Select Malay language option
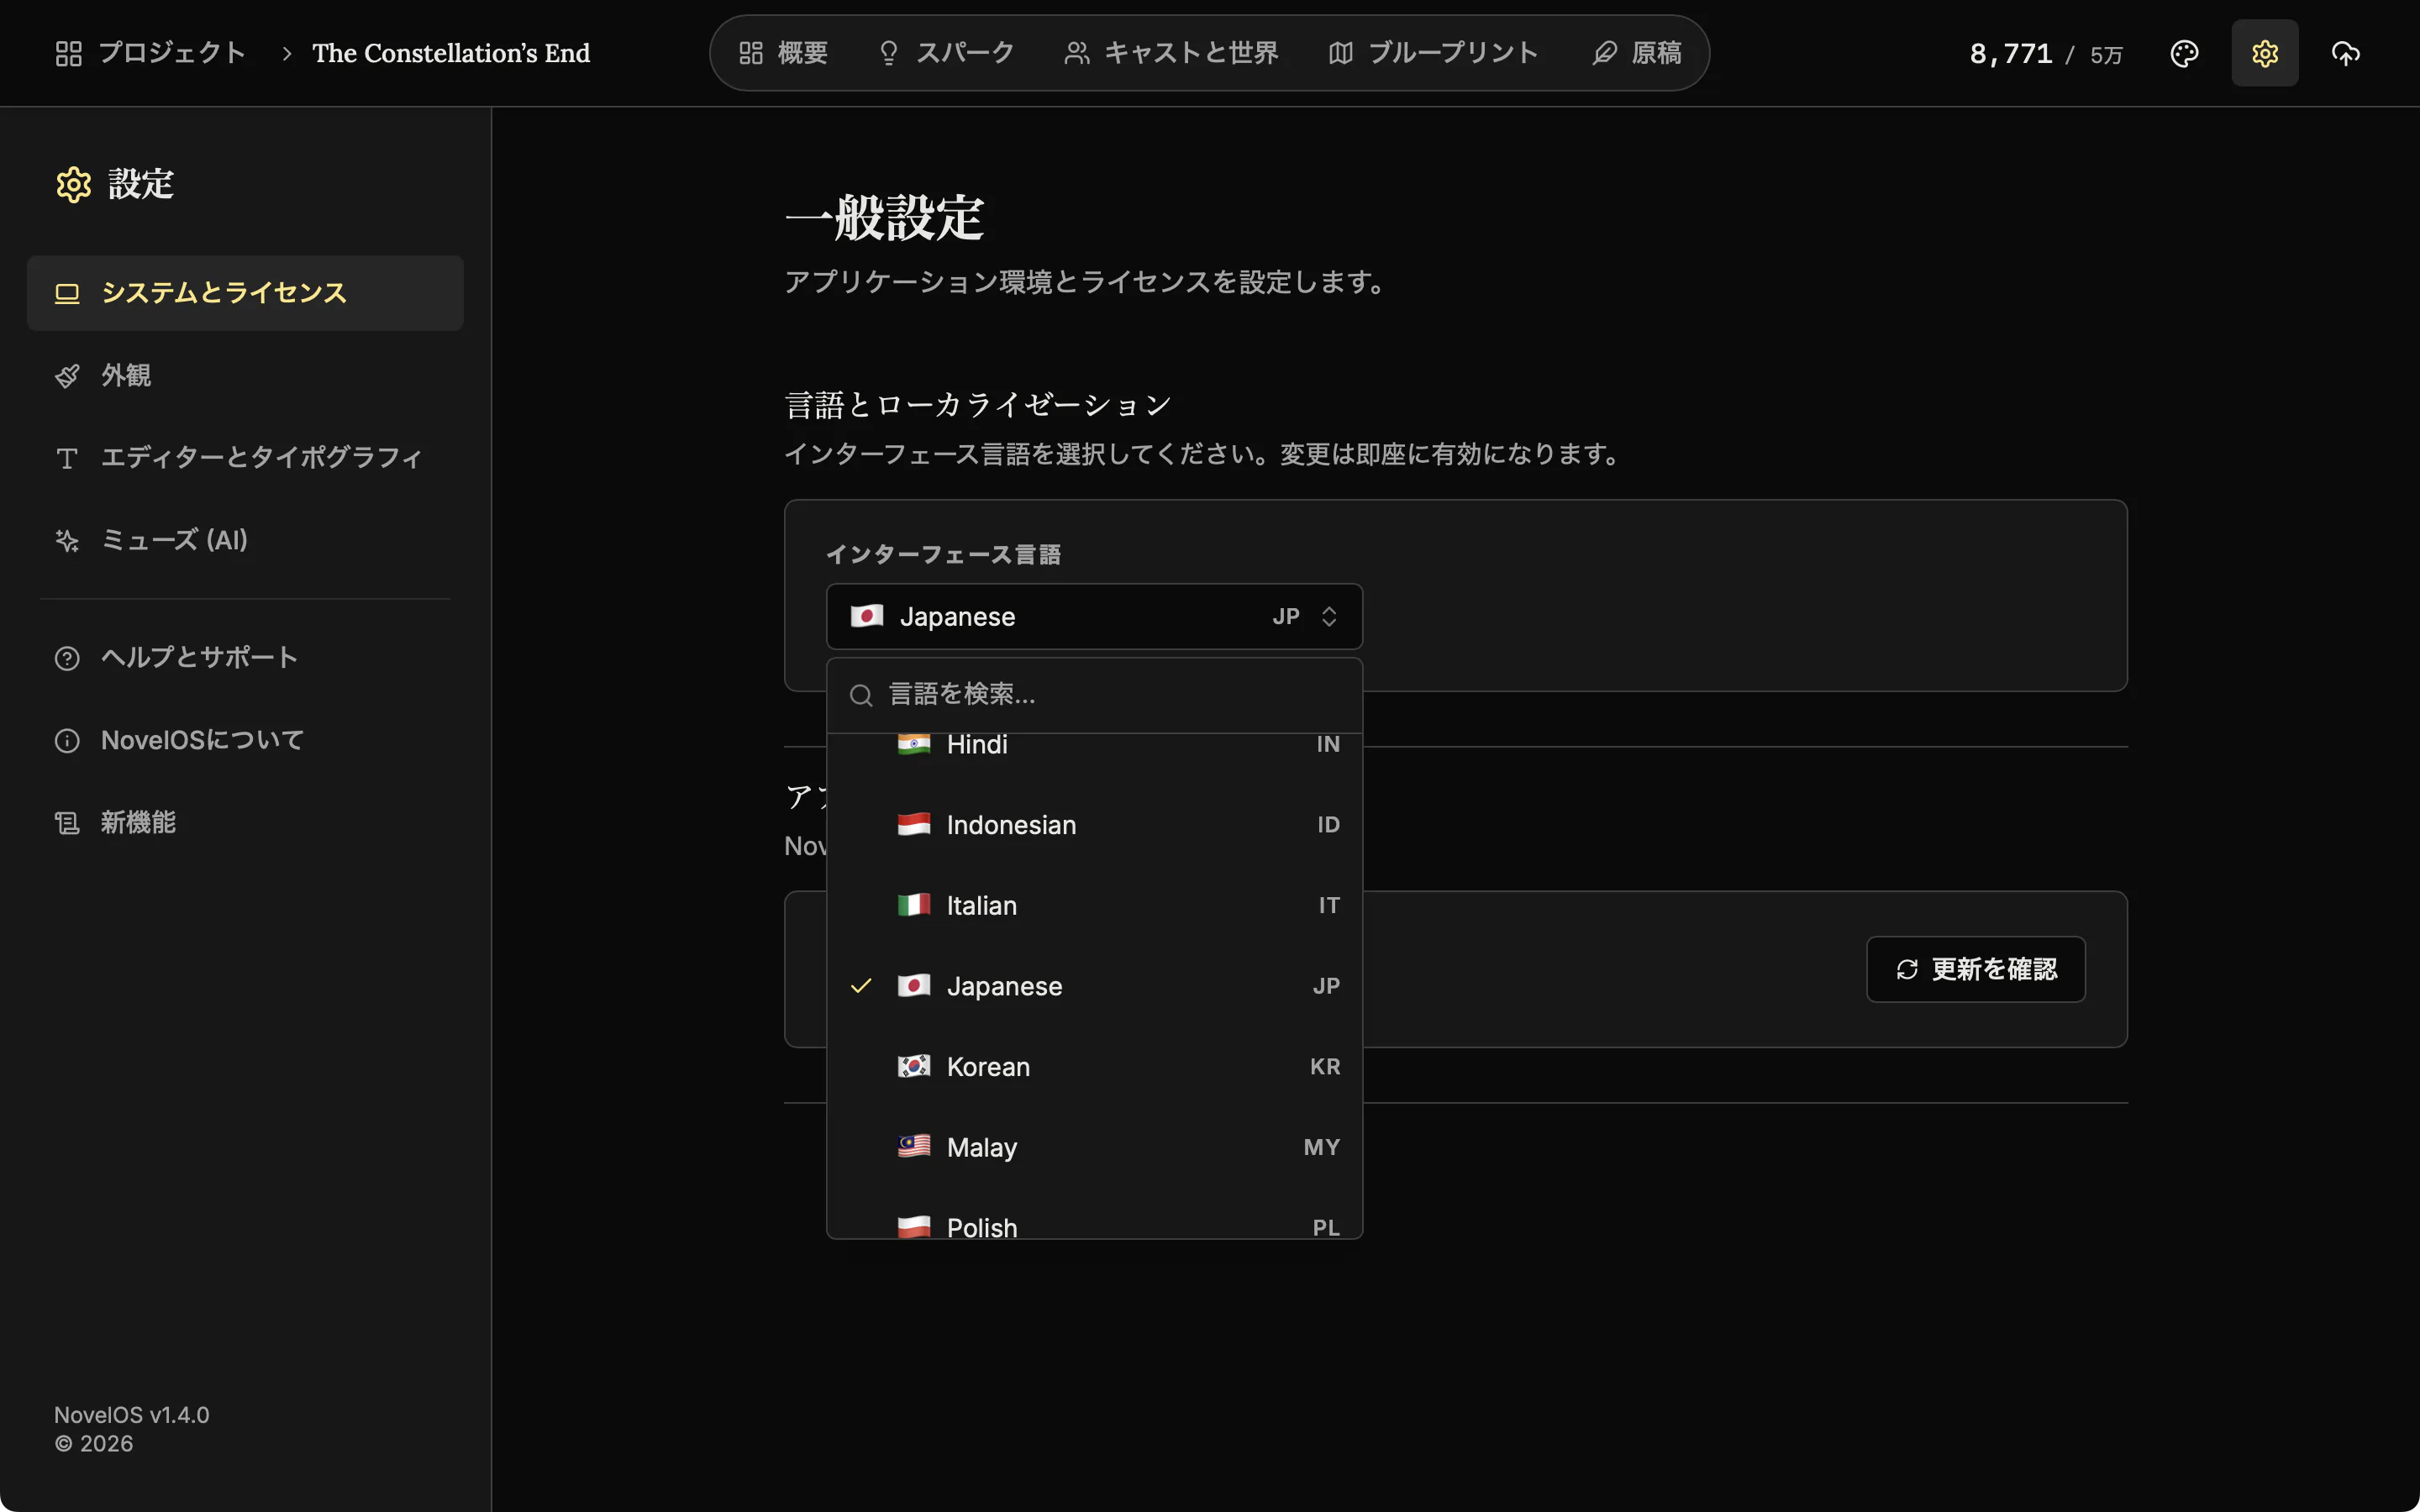Viewport: 2420px width, 1512px height. tap(1094, 1147)
